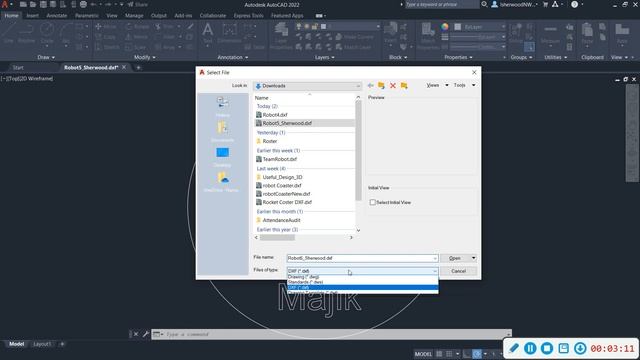Open History in the places sidebar
This screenshot has height=360, width=640.
click(222, 107)
